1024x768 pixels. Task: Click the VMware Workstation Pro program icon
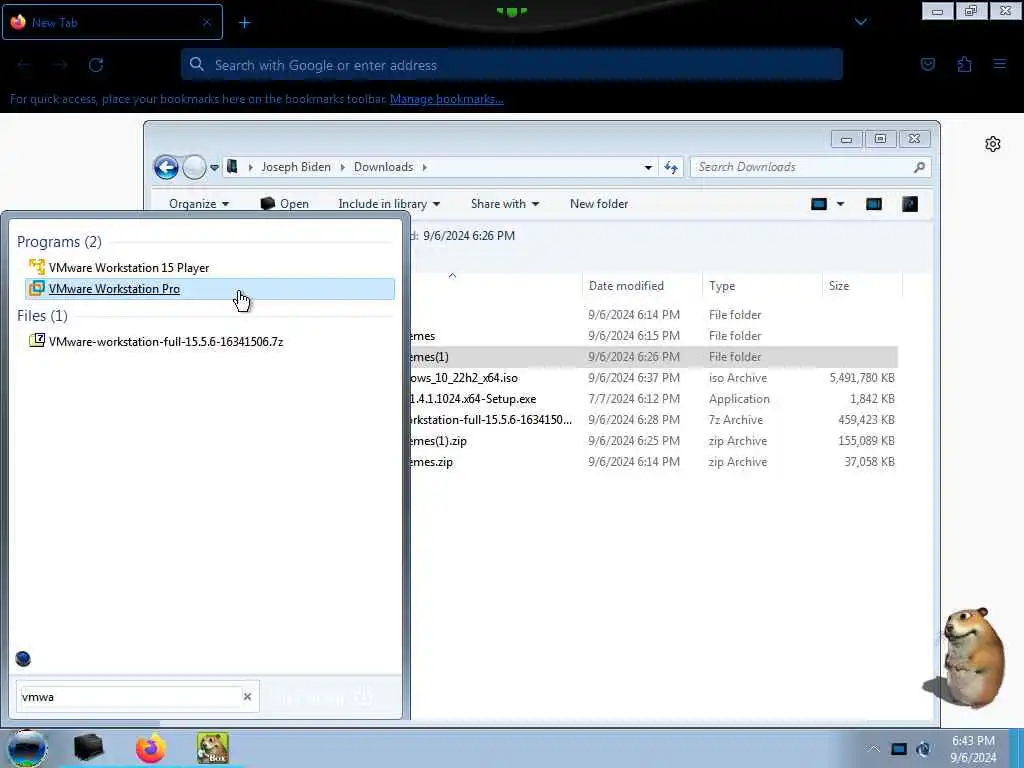pos(37,288)
